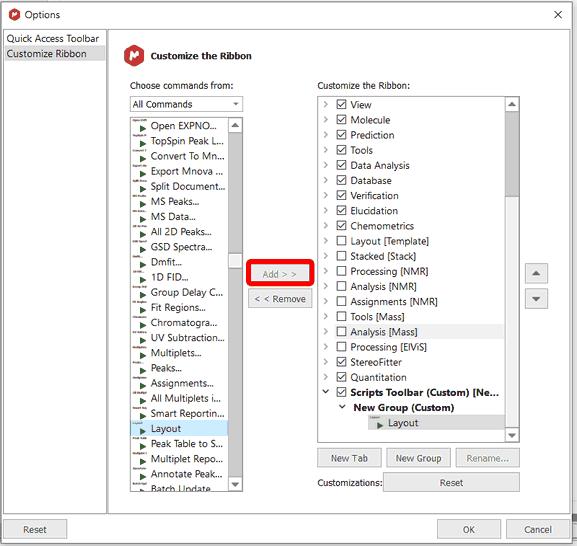
Task: Move selected item up with arrow button
Action: [536, 273]
